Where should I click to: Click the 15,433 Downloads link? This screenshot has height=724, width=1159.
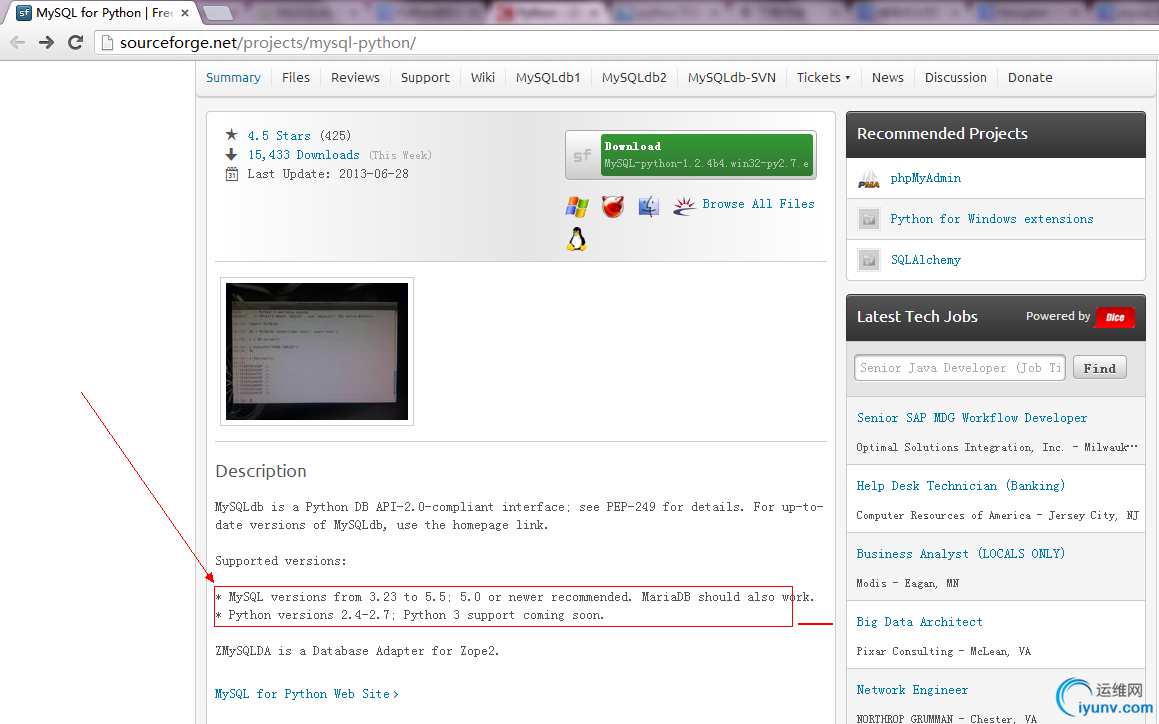(304, 155)
